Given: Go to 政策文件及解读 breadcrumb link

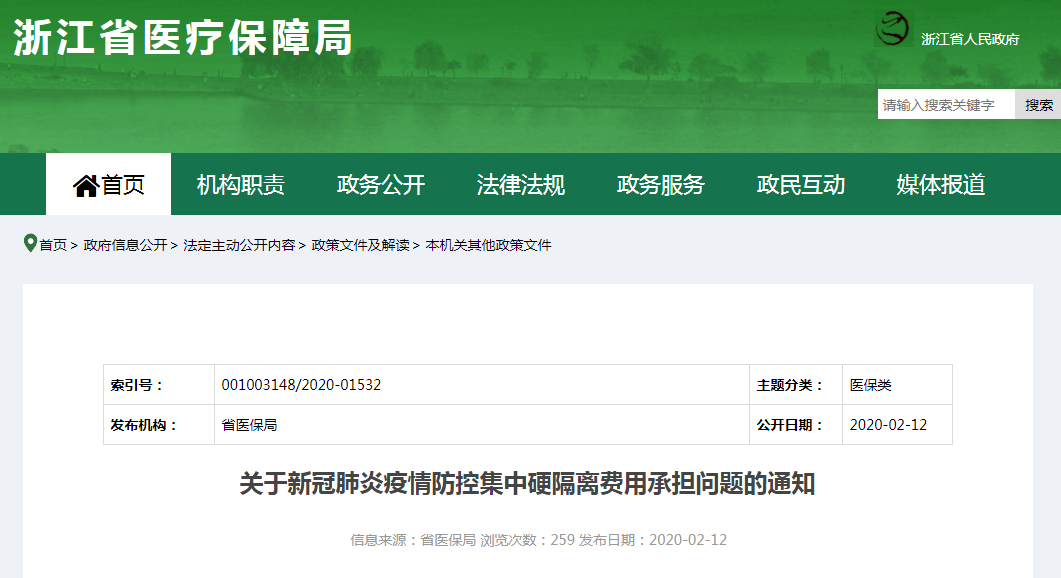Looking at the screenshot, I should (360, 245).
